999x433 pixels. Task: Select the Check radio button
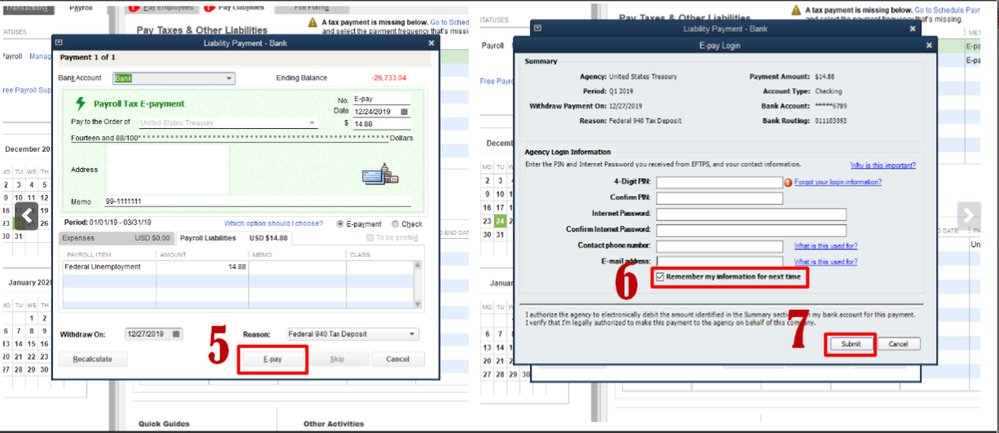[x=395, y=224]
